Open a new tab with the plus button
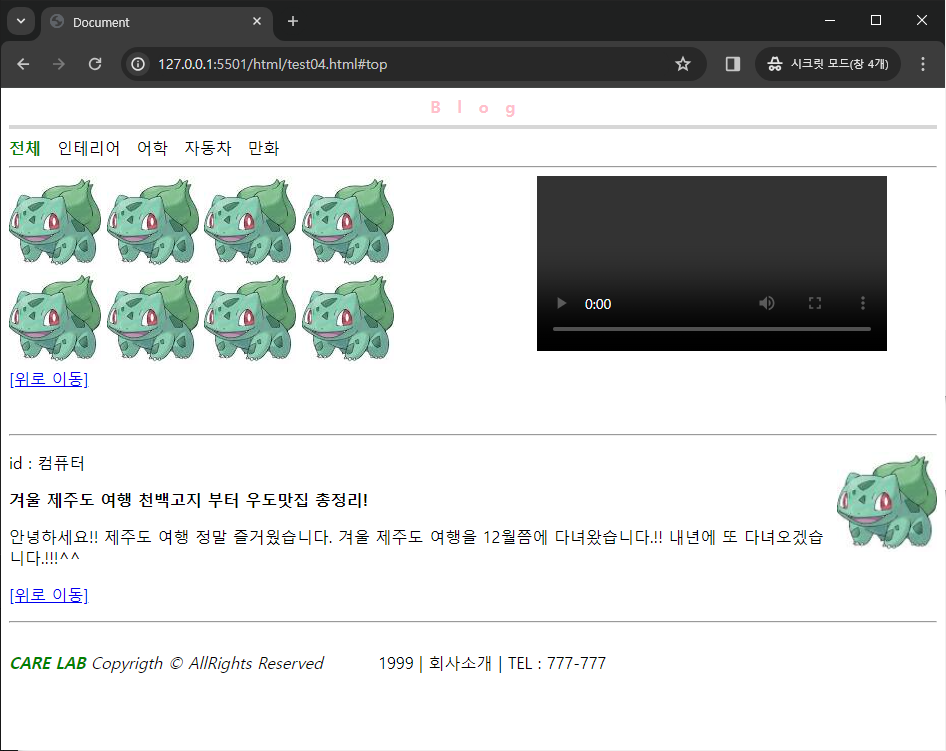The height and width of the screenshot is (751, 946). click(x=293, y=21)
